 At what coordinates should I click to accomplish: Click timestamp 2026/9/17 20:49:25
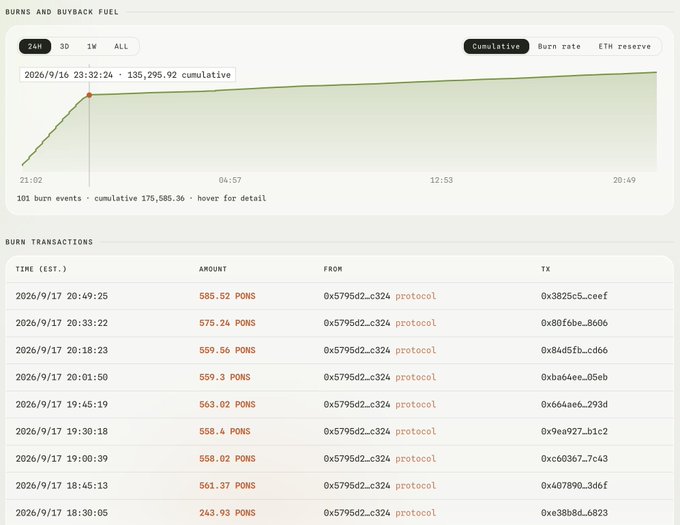[62, 296]
